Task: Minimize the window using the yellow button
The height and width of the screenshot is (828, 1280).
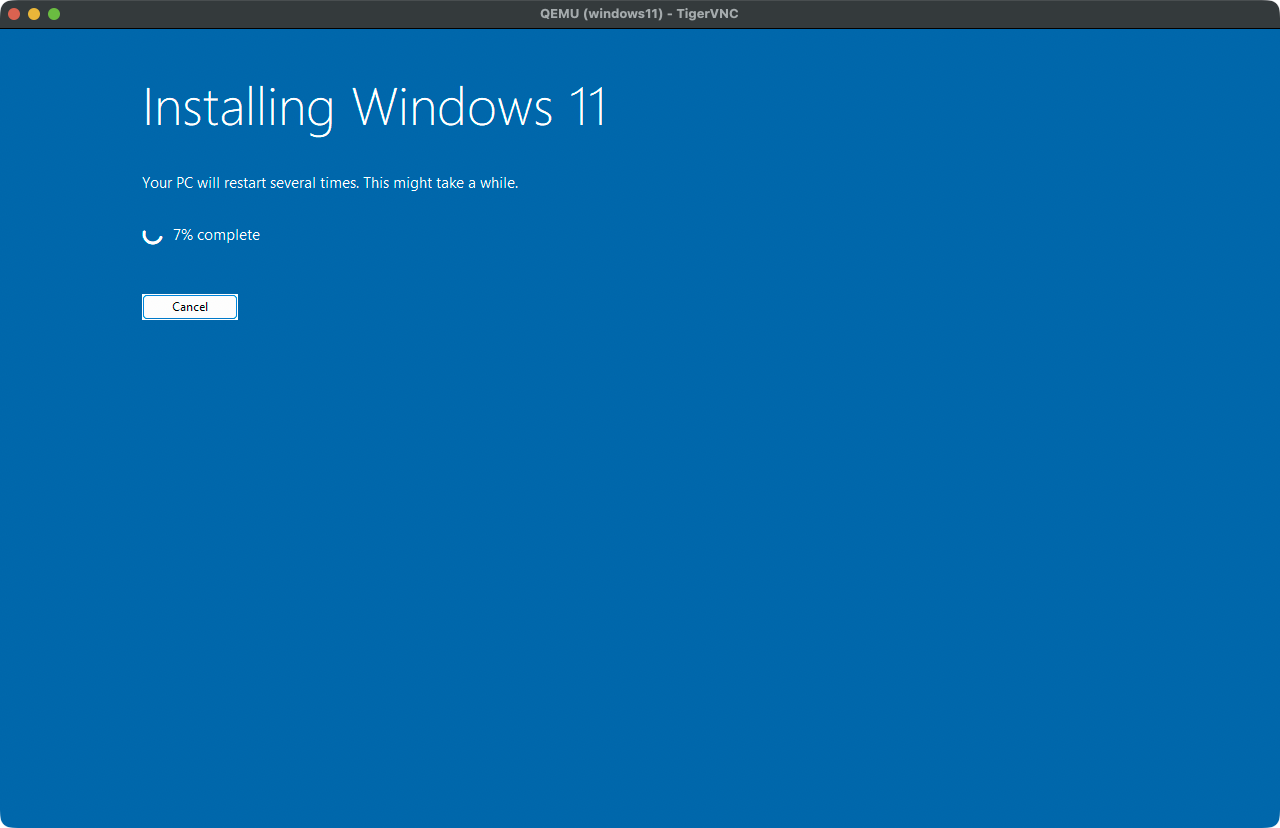Action: [x=34, y=14]
